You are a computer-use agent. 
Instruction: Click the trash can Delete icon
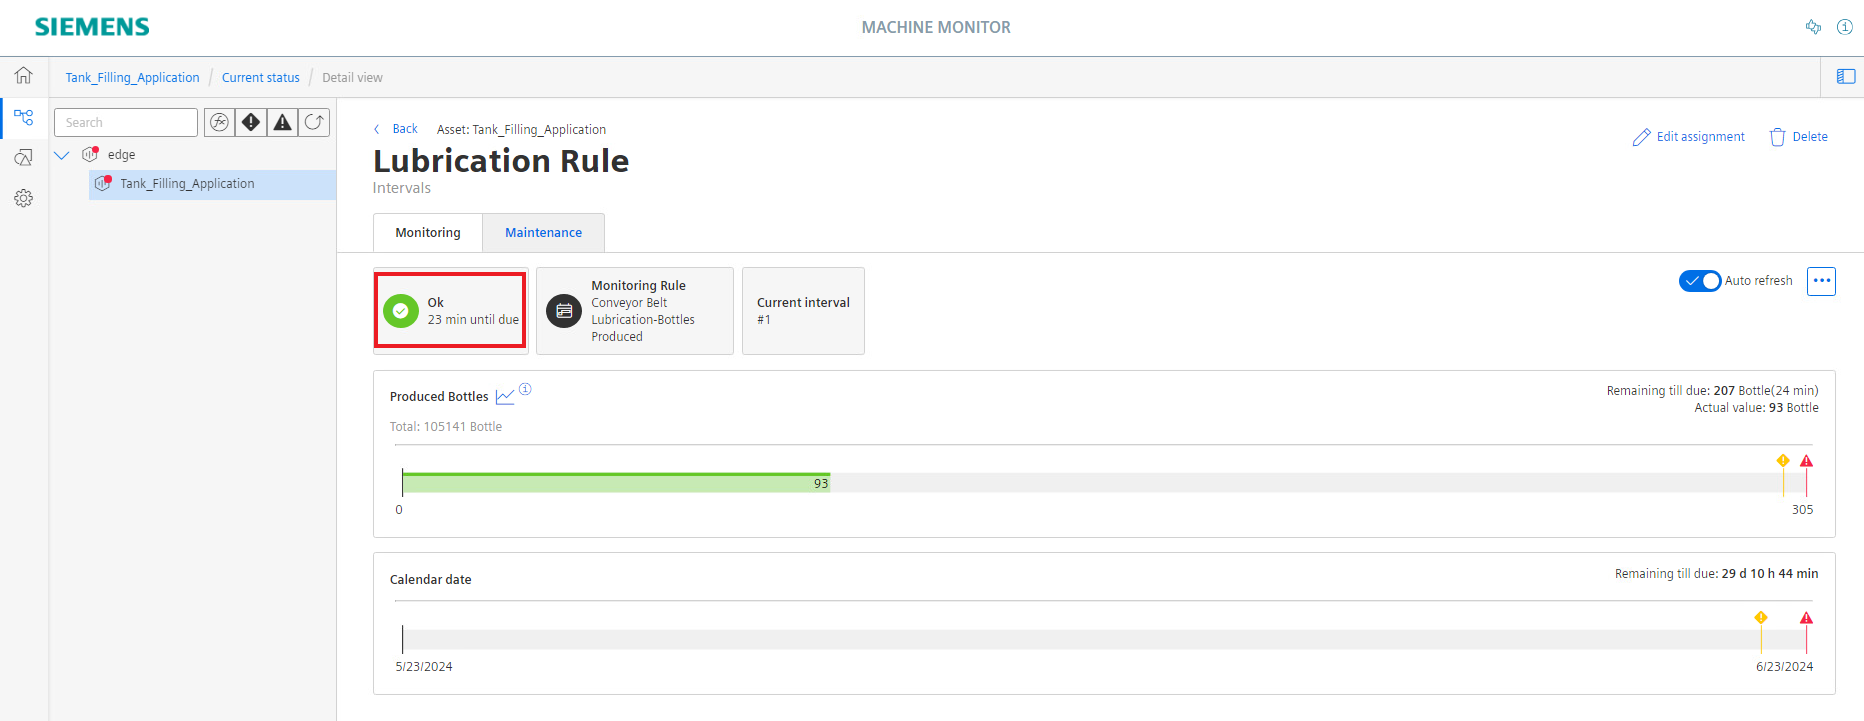point(1777,137)
